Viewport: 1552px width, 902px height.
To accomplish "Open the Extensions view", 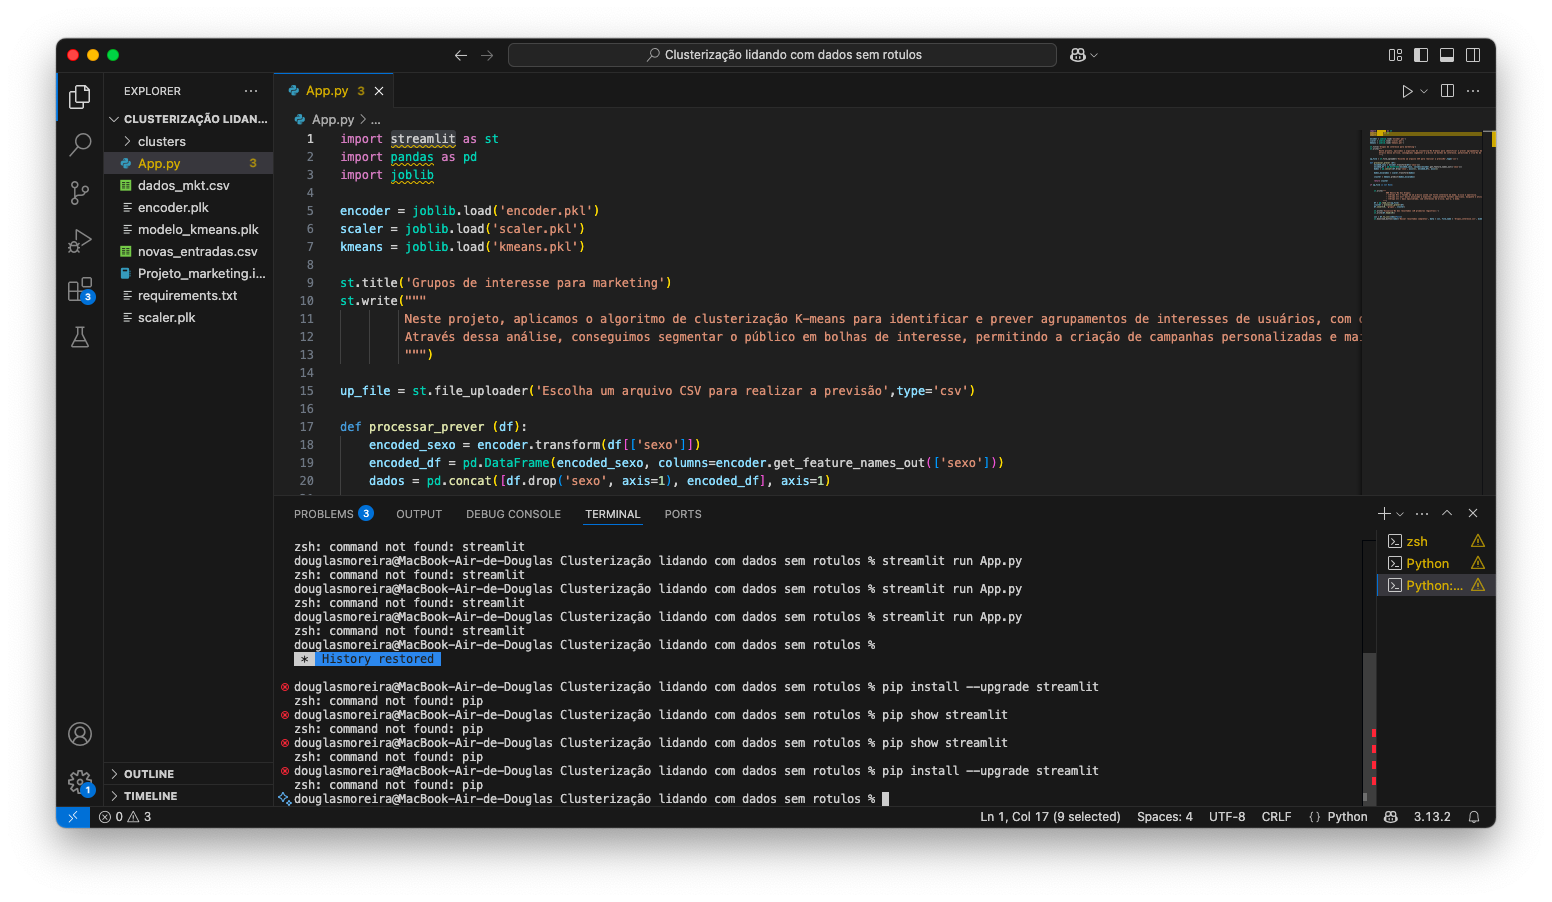I will click(x=80, y=290).
